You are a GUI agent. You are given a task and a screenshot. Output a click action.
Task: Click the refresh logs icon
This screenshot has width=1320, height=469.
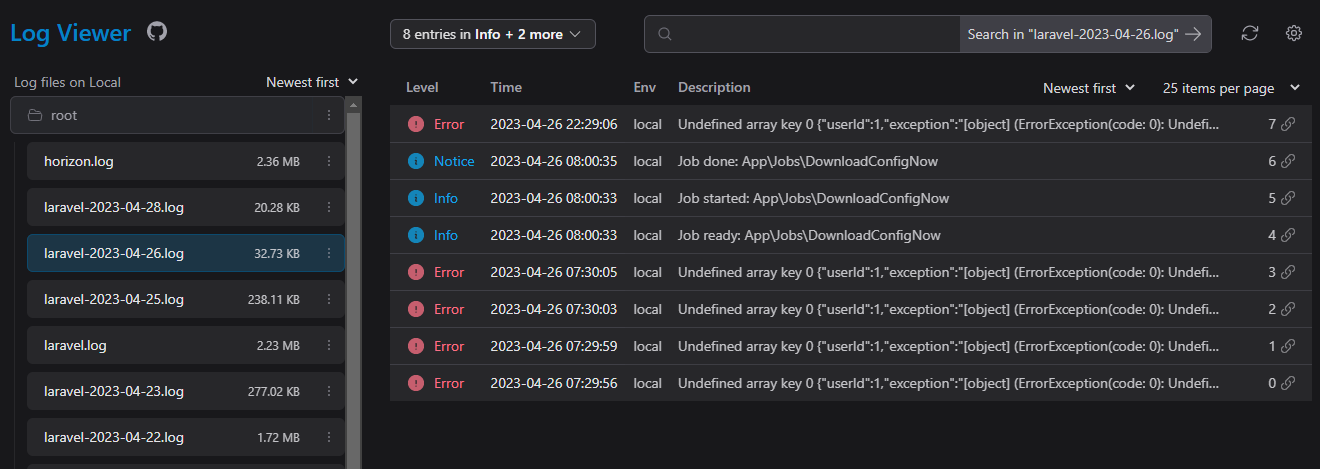[x=1249, y=33]
